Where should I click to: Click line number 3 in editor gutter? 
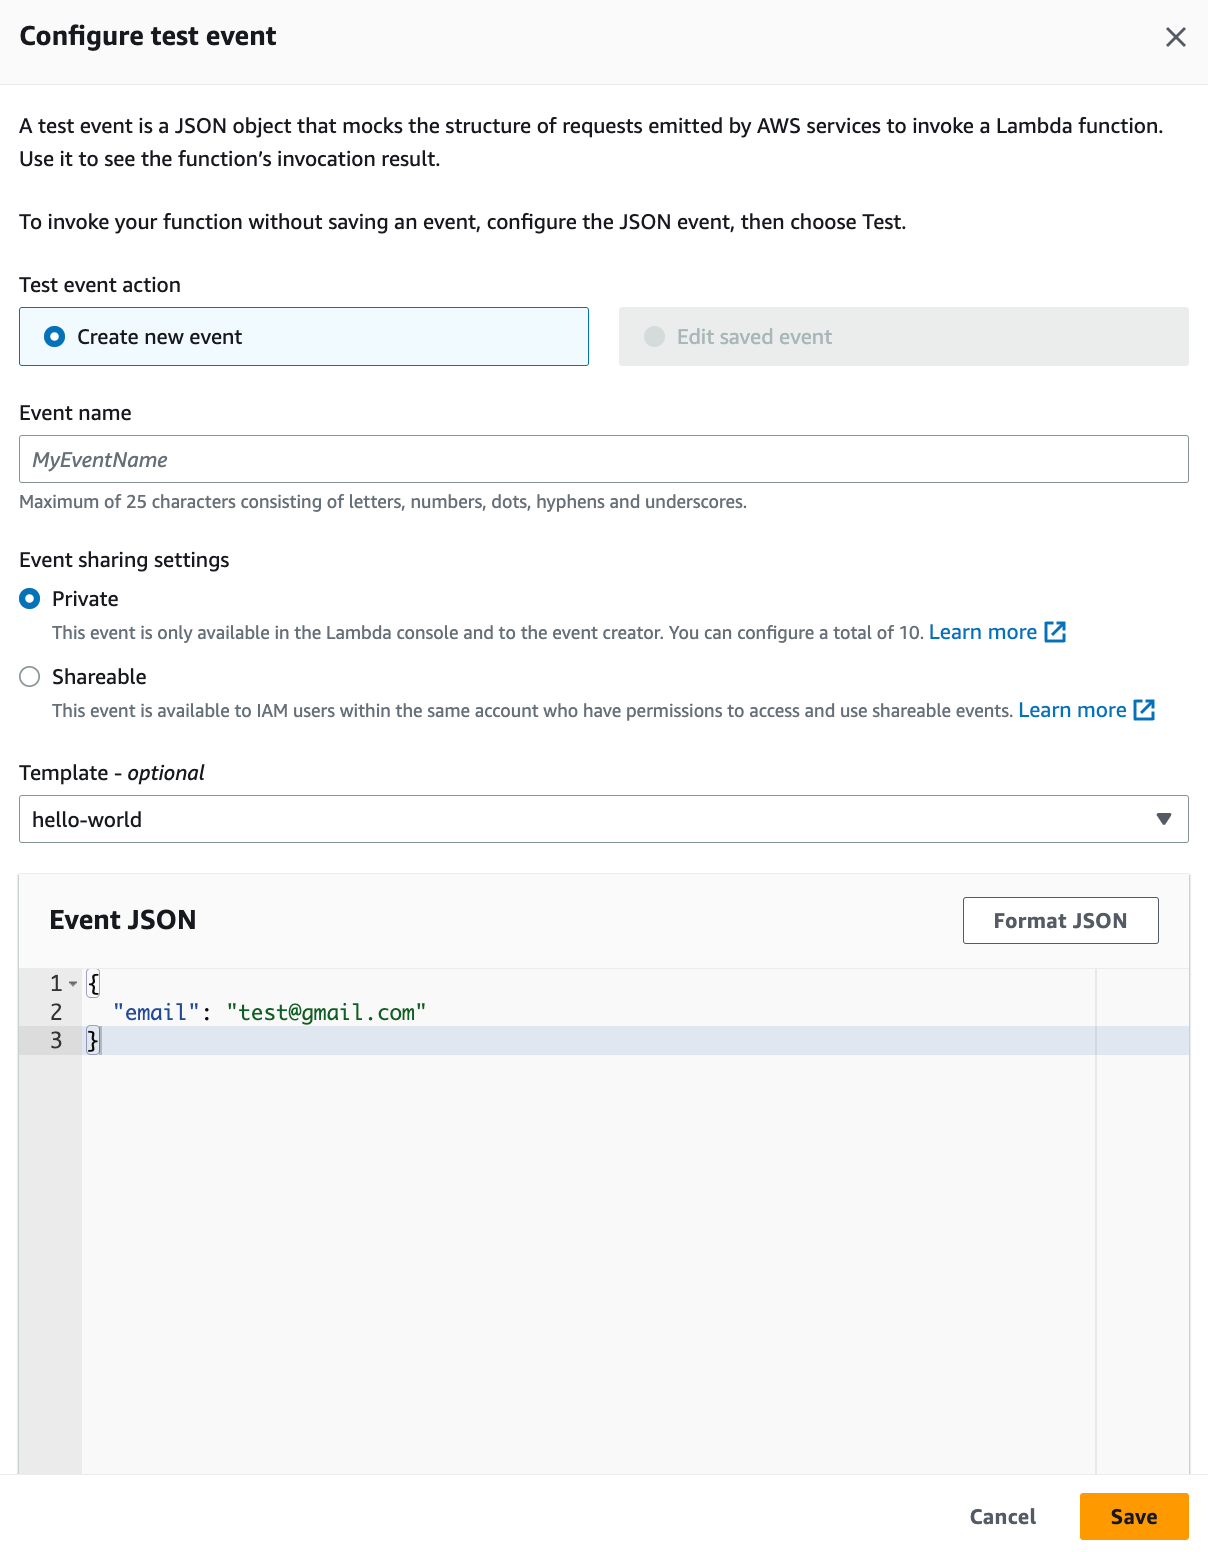56,1041
